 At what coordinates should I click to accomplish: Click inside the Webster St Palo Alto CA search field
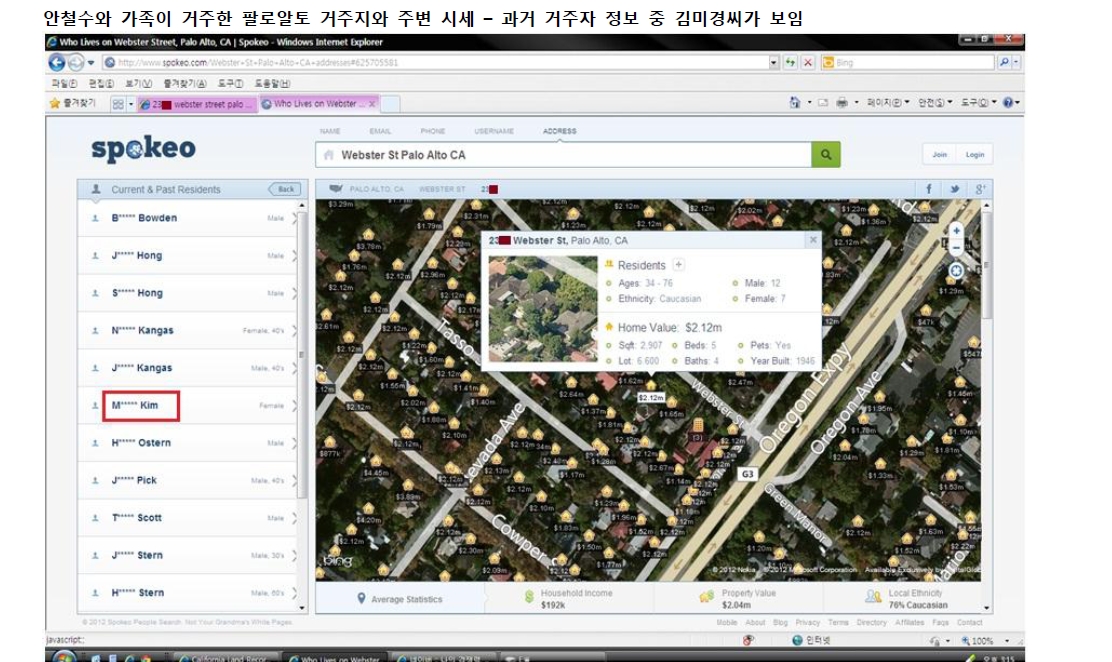(564, 155)
